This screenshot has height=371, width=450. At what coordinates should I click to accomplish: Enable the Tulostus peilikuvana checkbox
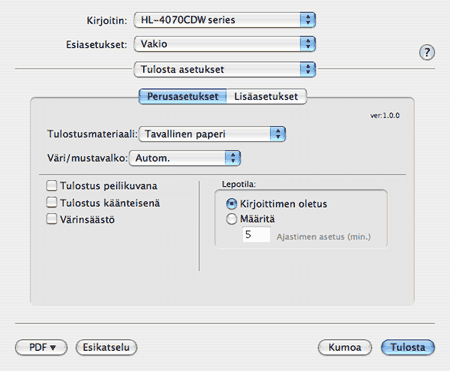52,186
